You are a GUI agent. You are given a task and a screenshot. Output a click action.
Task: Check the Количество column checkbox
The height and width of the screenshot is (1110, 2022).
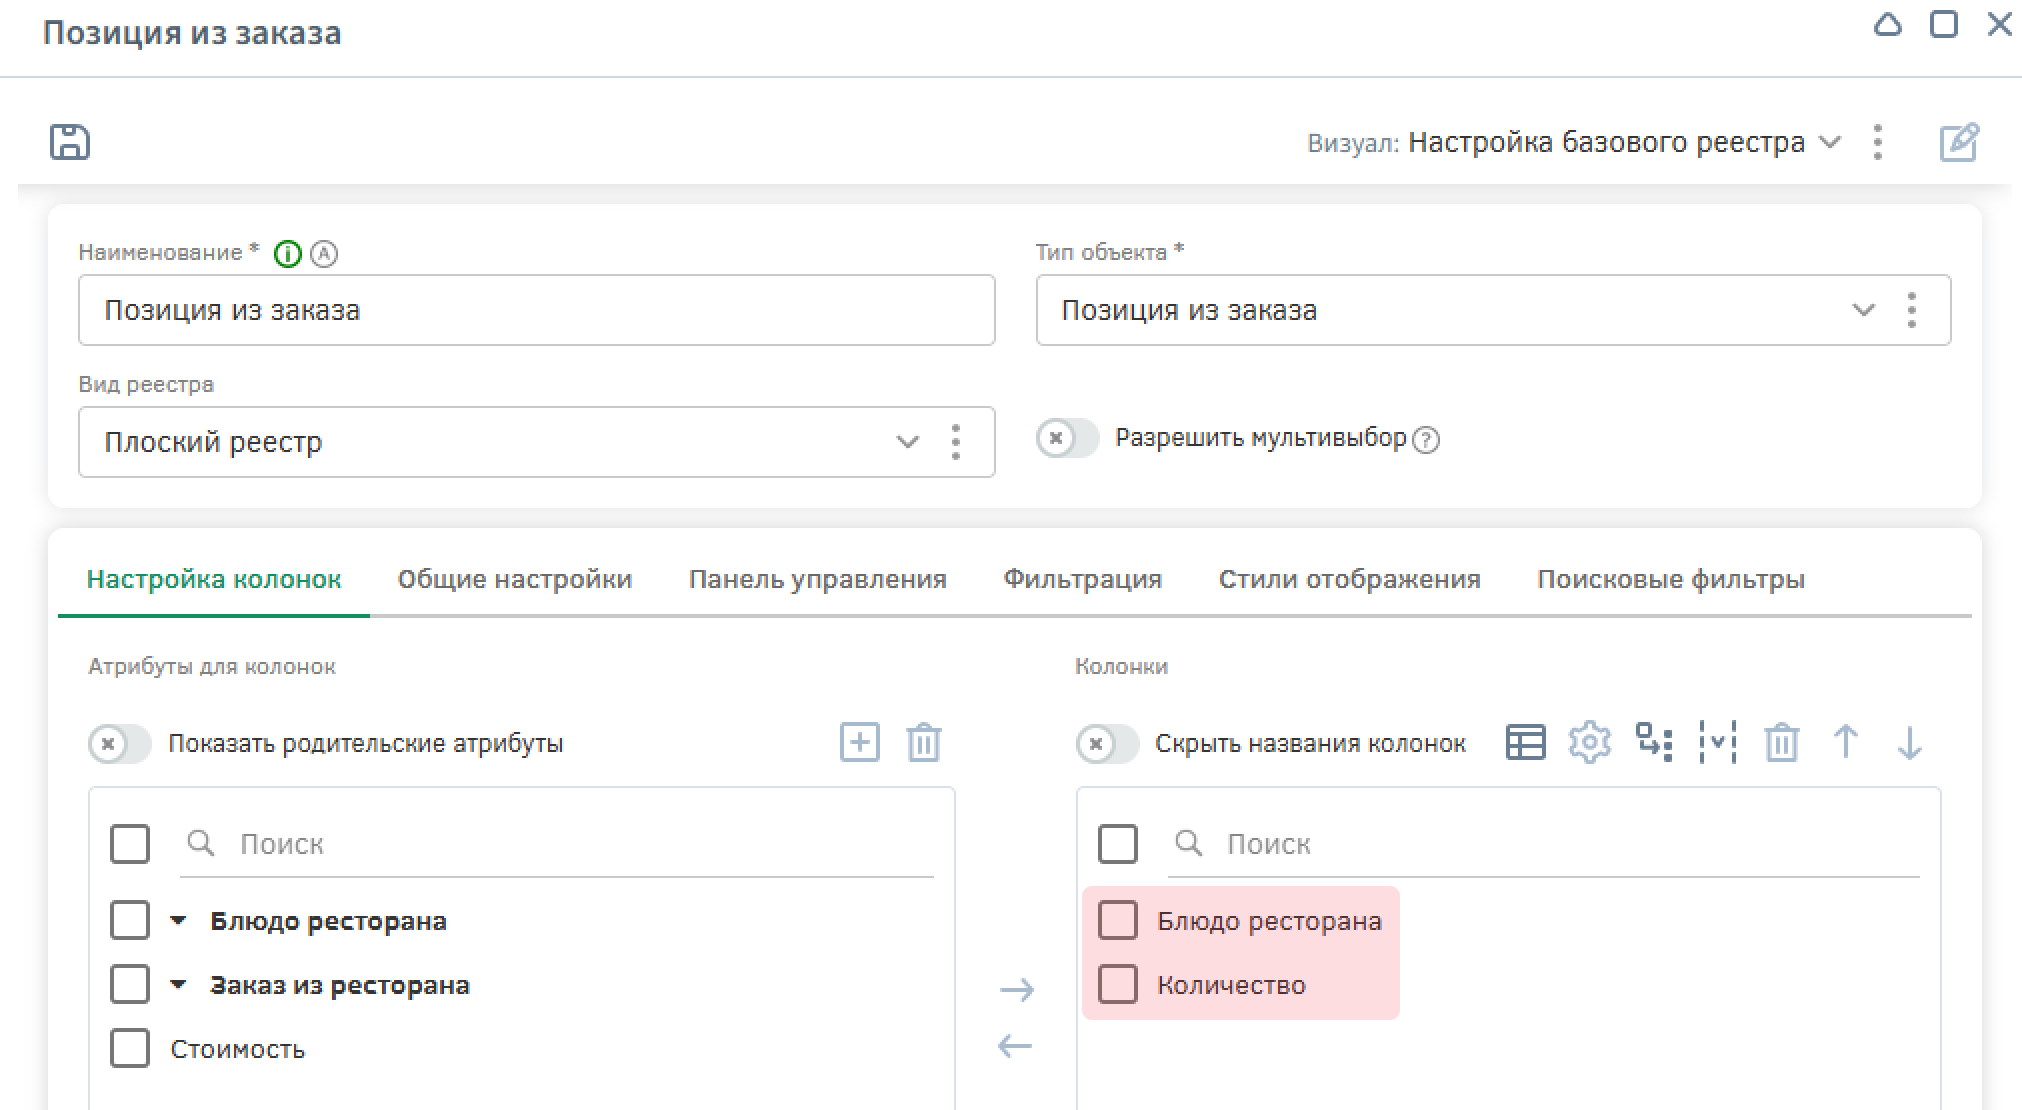click(1117, 985)
